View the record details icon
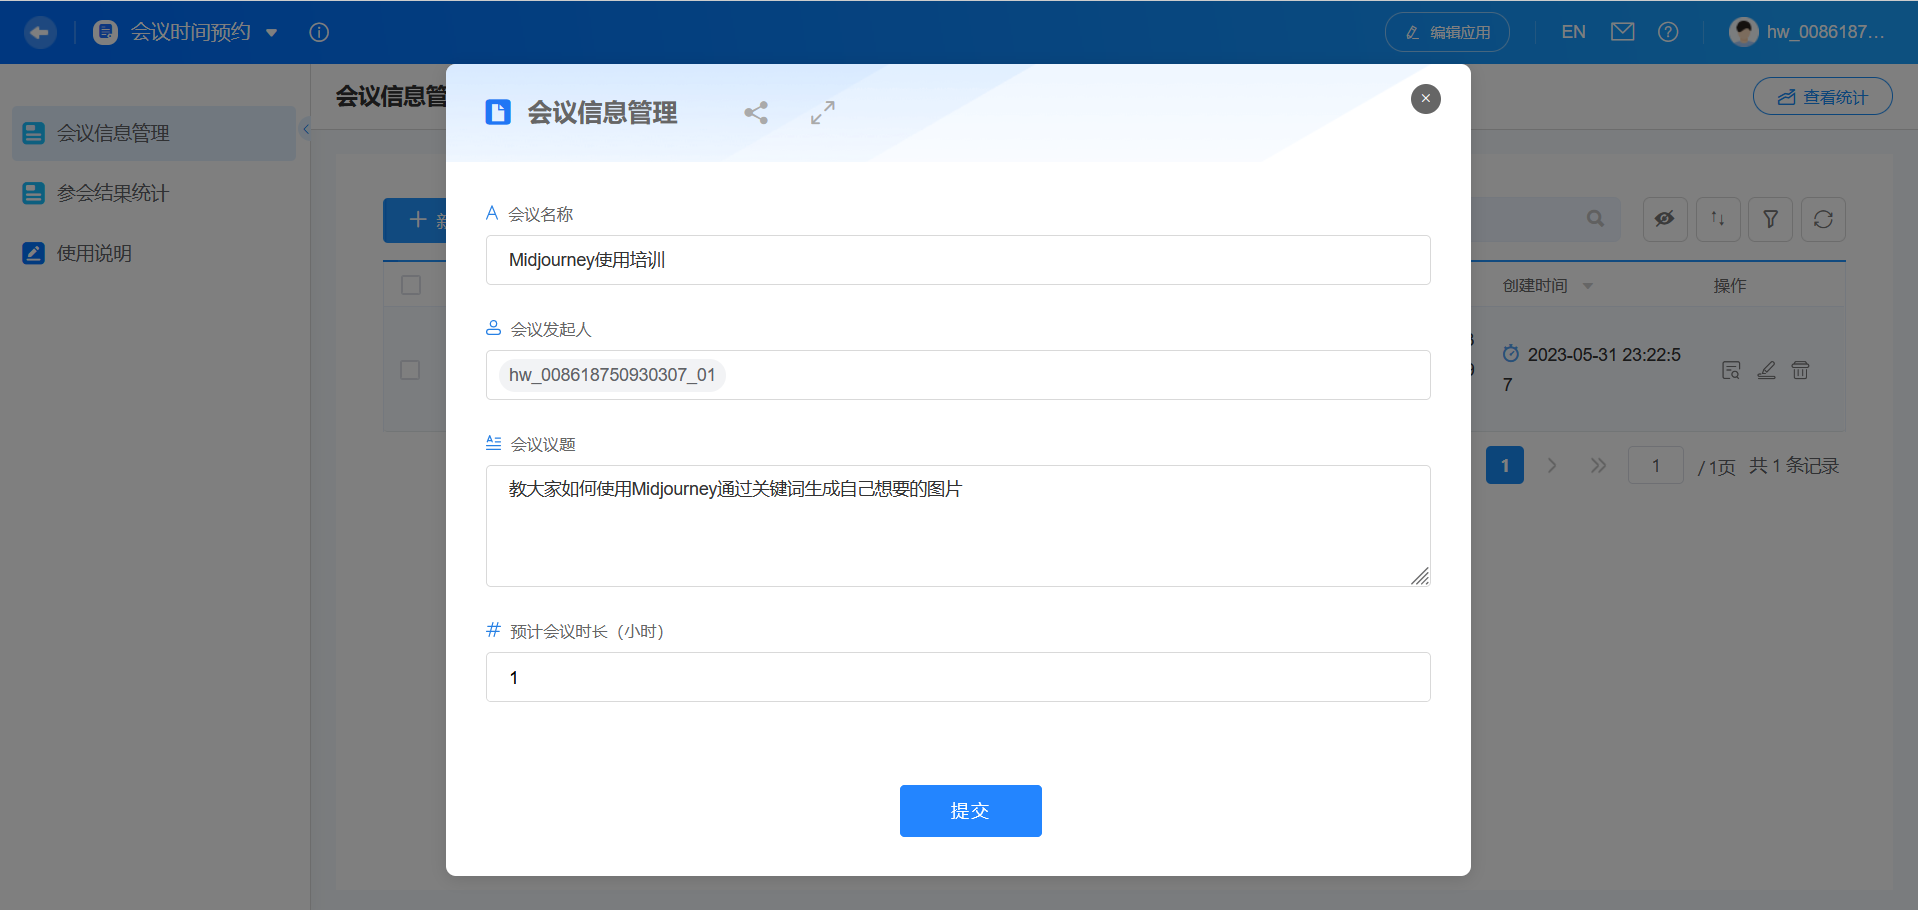Image resolution: width=1918 pixels, height=910 pixels. point(1731,370)
